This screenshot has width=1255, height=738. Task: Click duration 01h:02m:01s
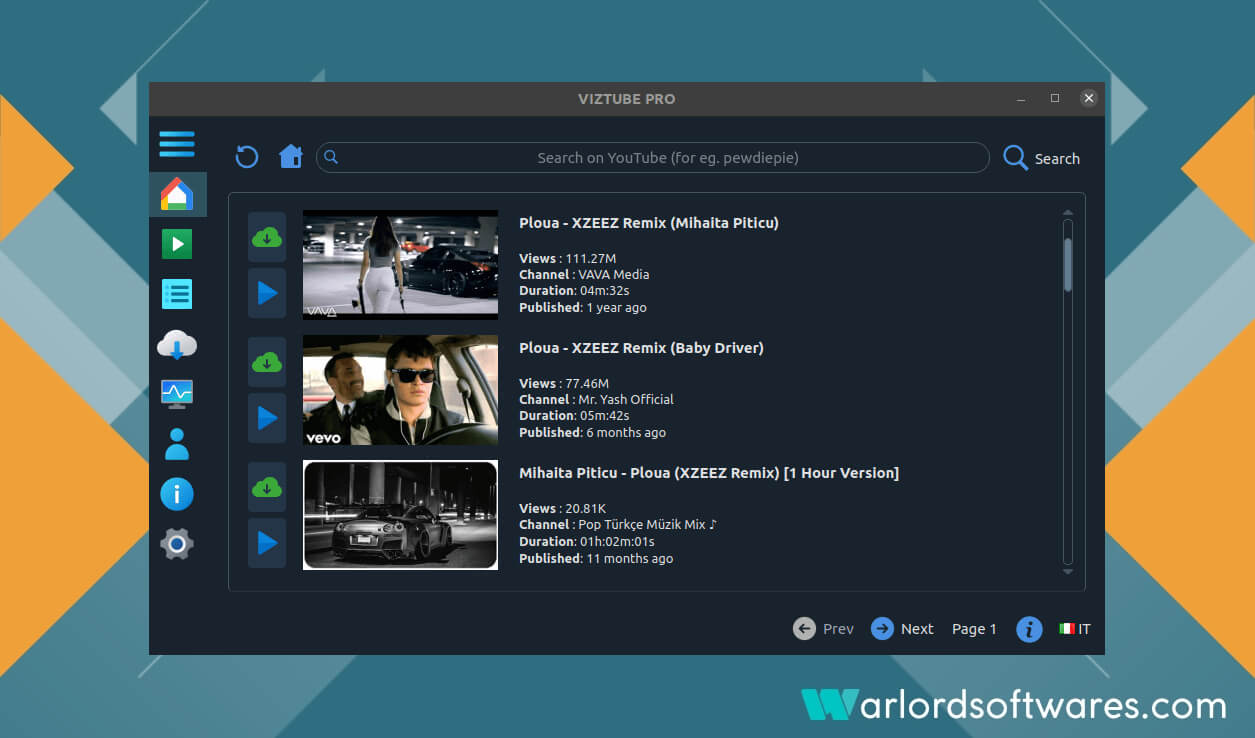point(617,541)
